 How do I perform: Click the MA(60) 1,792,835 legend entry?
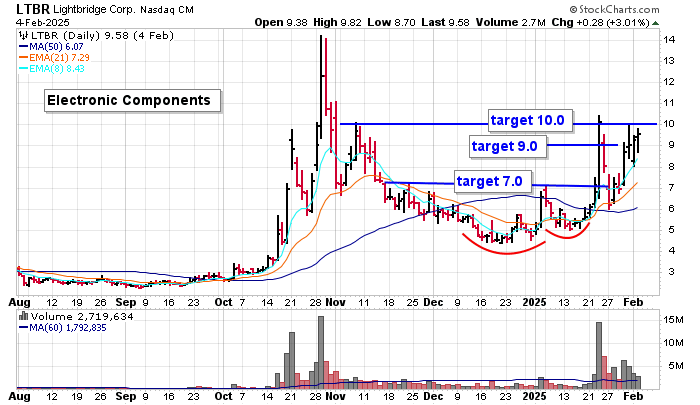coord(62,328)
